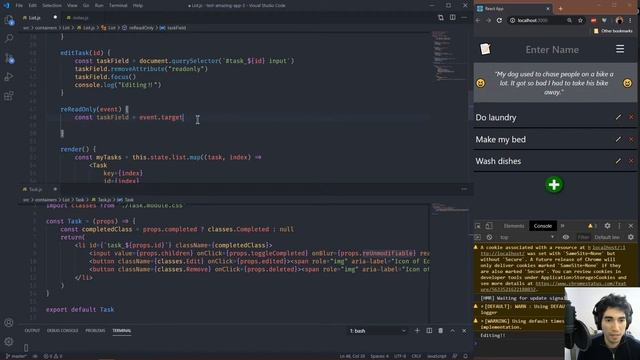Open the Source Control view

9,58
